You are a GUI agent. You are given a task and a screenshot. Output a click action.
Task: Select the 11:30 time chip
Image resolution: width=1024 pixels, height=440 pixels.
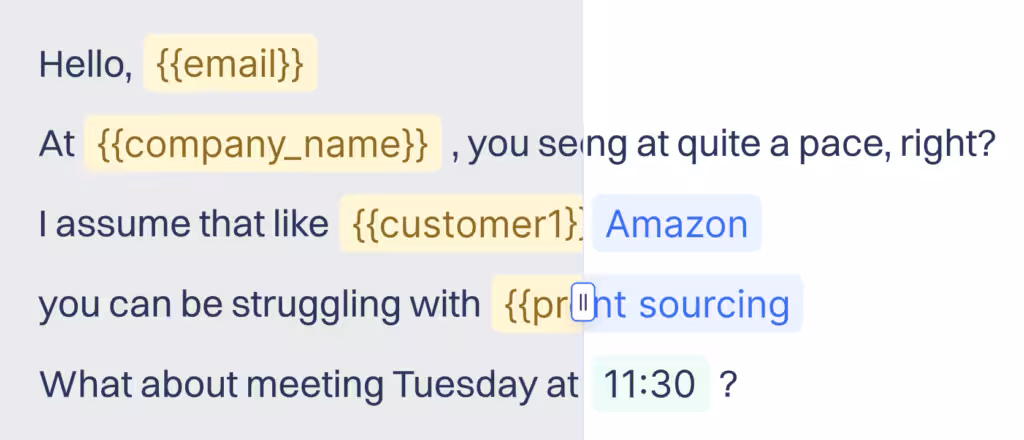[651, 384]
